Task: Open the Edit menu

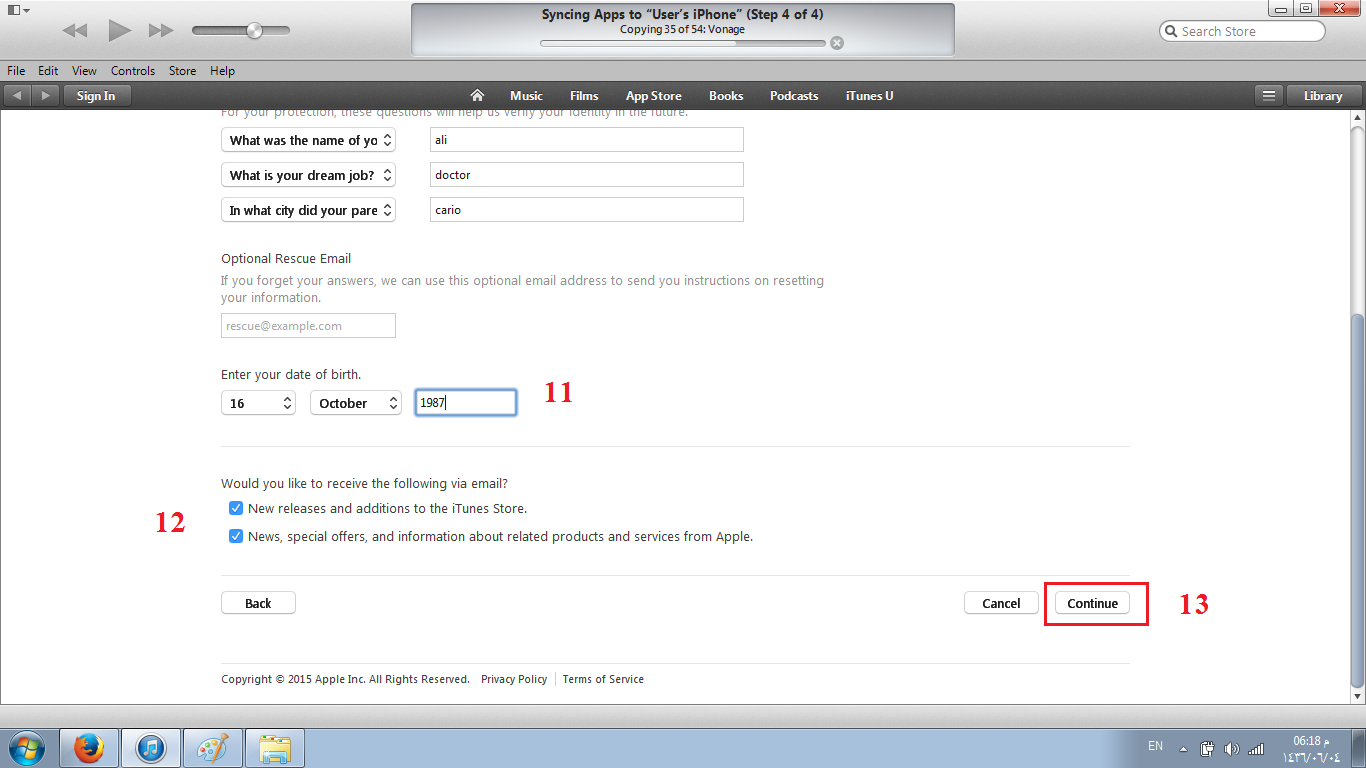Action: coord(48,71)
